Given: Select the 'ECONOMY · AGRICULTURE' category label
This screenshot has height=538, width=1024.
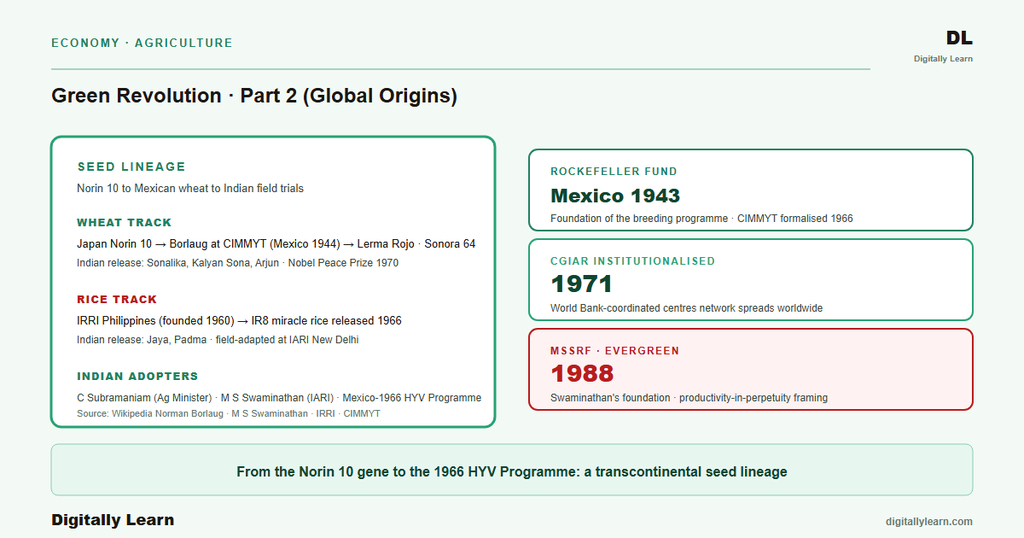Looking at the screenshot, I should [142, 43].
